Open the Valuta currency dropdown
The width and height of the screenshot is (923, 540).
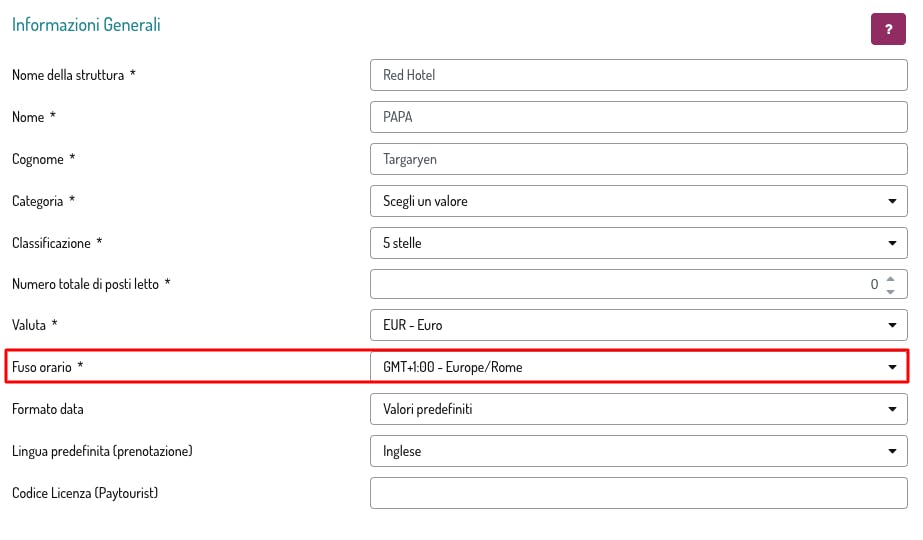[x=638, y=325]
